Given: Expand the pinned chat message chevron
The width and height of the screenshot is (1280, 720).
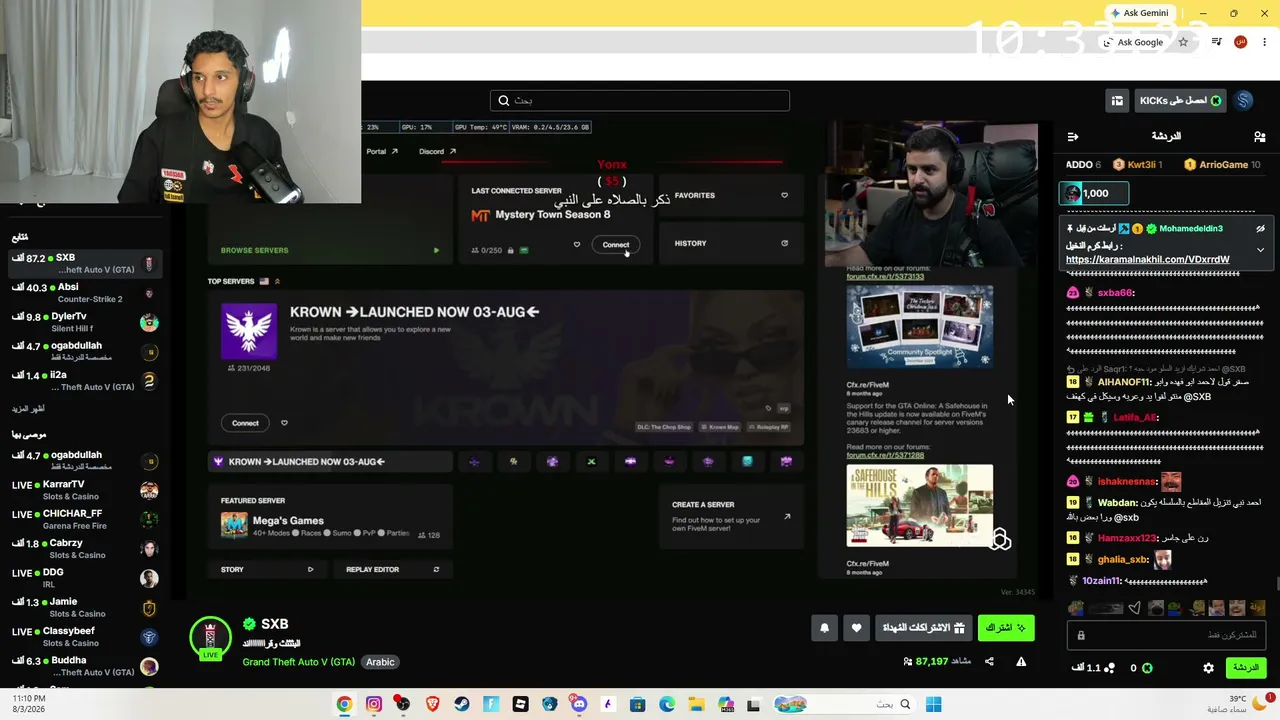Looking at the screenshot, I should point(1260,250).
